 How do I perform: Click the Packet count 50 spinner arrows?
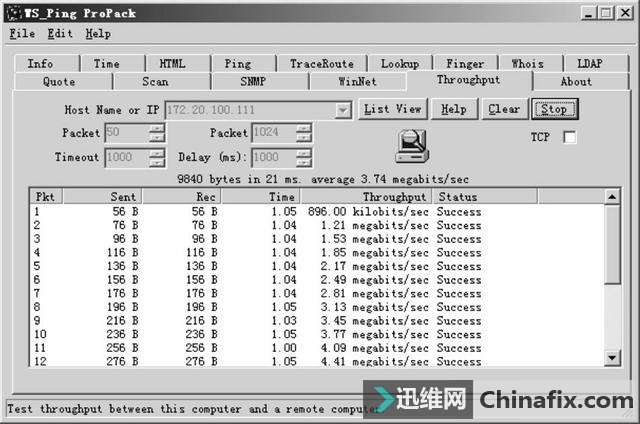pos(157,133)
